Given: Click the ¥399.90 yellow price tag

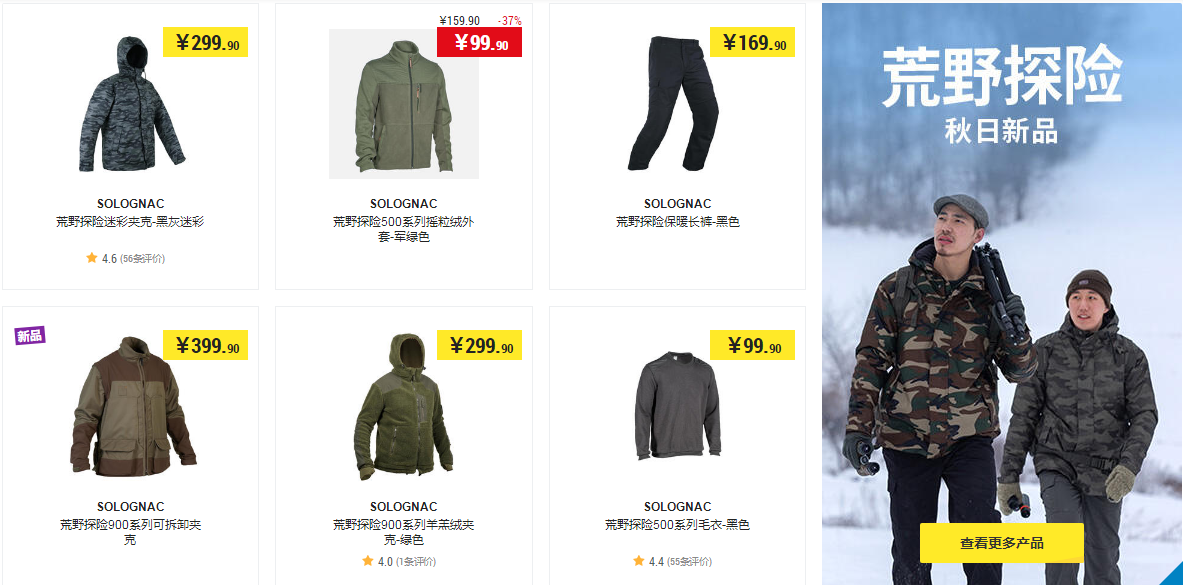Looking at the screenshot, I should (206, 345).
